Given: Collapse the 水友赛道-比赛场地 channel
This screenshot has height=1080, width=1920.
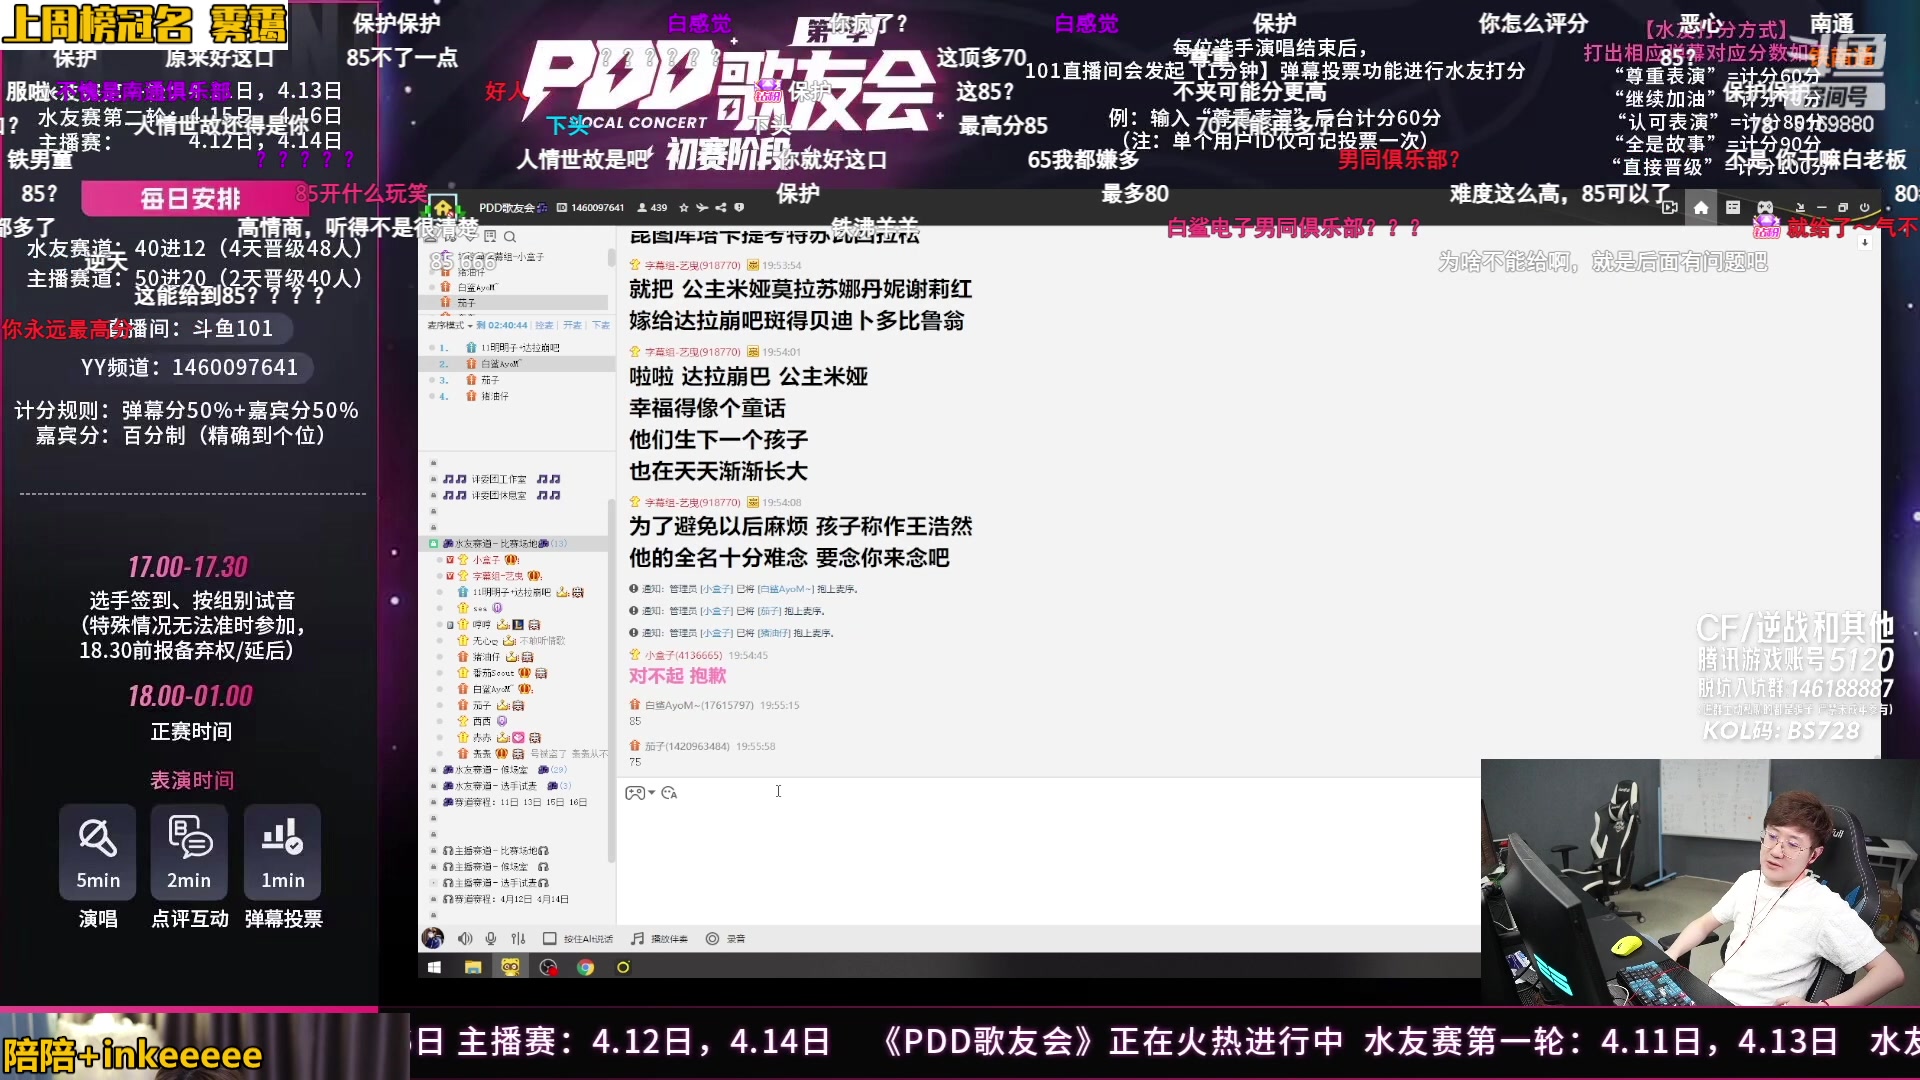Looking at the screenshot, I should pyautogui.click(x=433, y=544).
